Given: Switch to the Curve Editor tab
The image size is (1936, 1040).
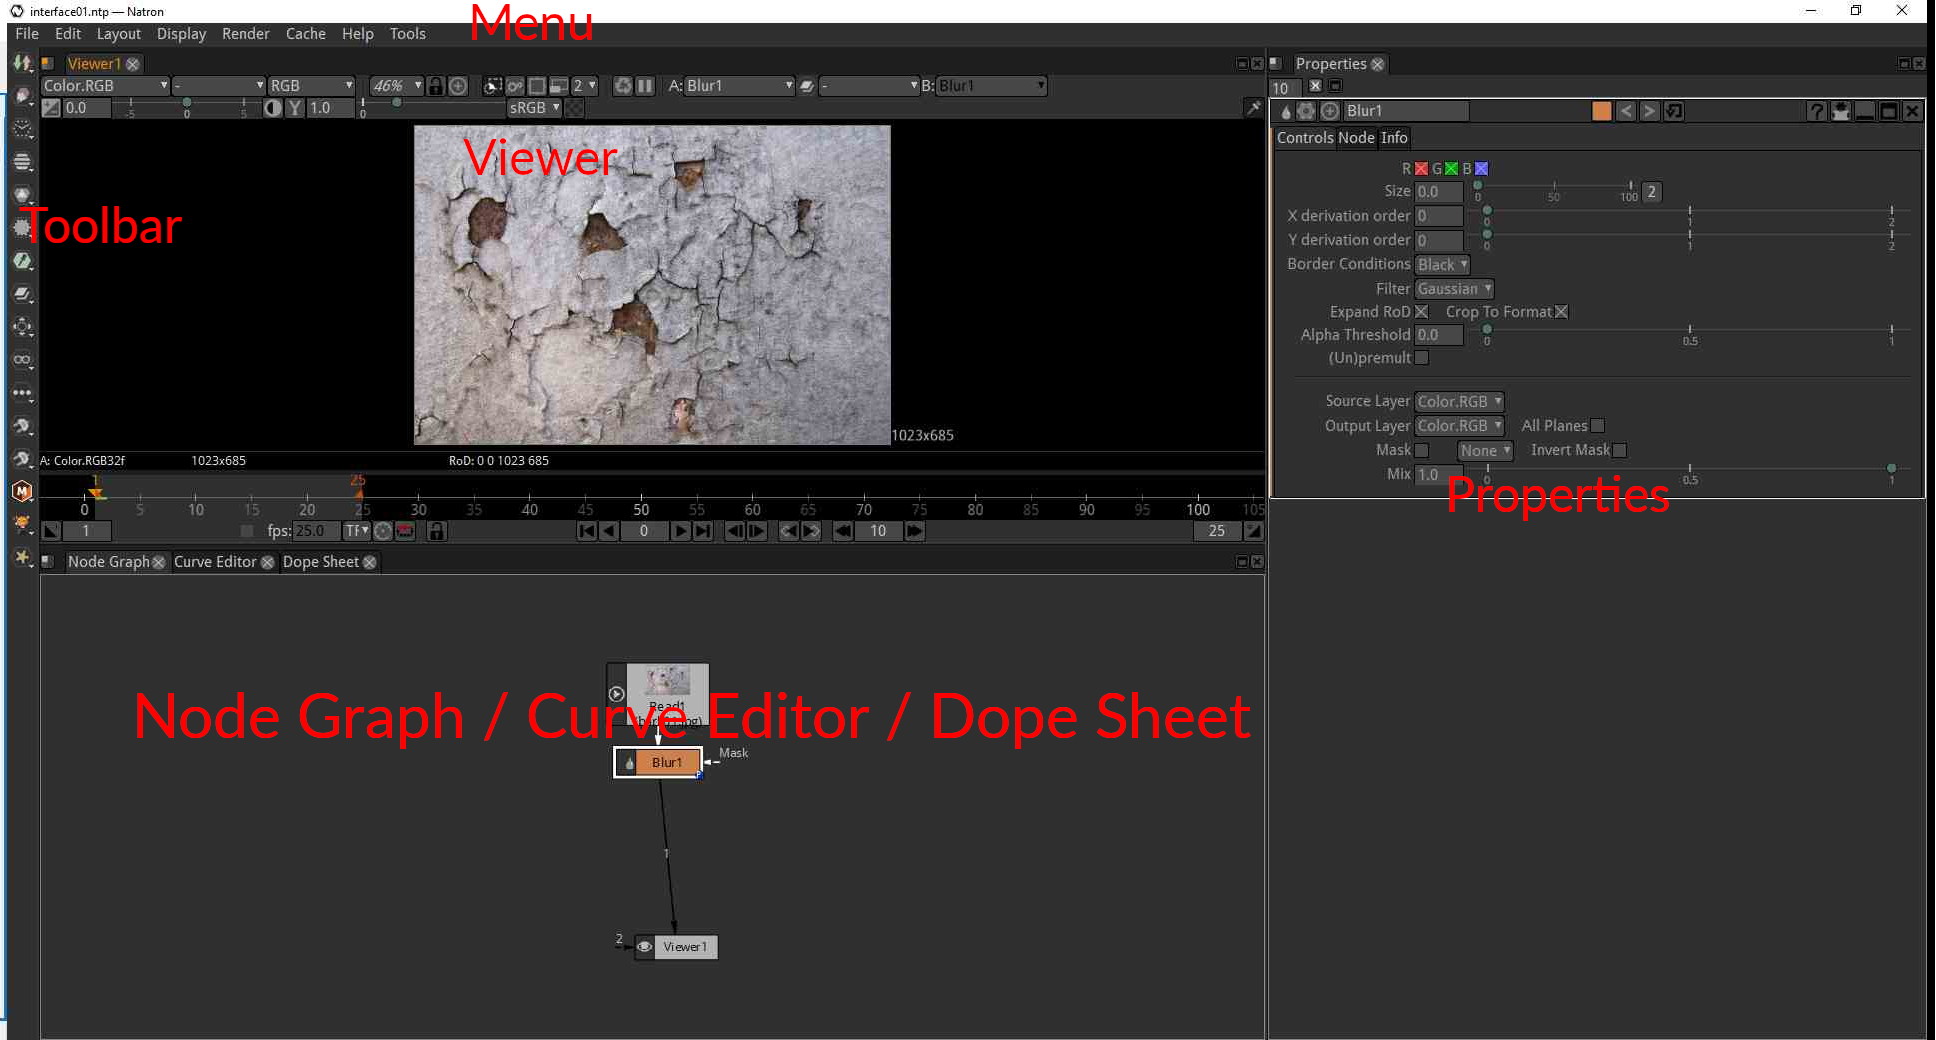Looking at the screenshot, I should [215, 562].
